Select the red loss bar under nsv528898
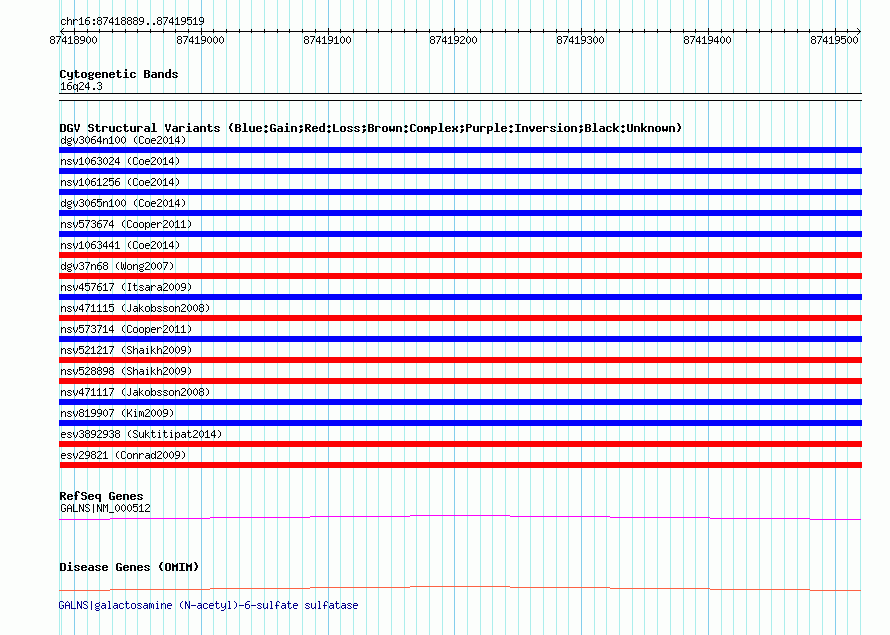 click(460, 381)
